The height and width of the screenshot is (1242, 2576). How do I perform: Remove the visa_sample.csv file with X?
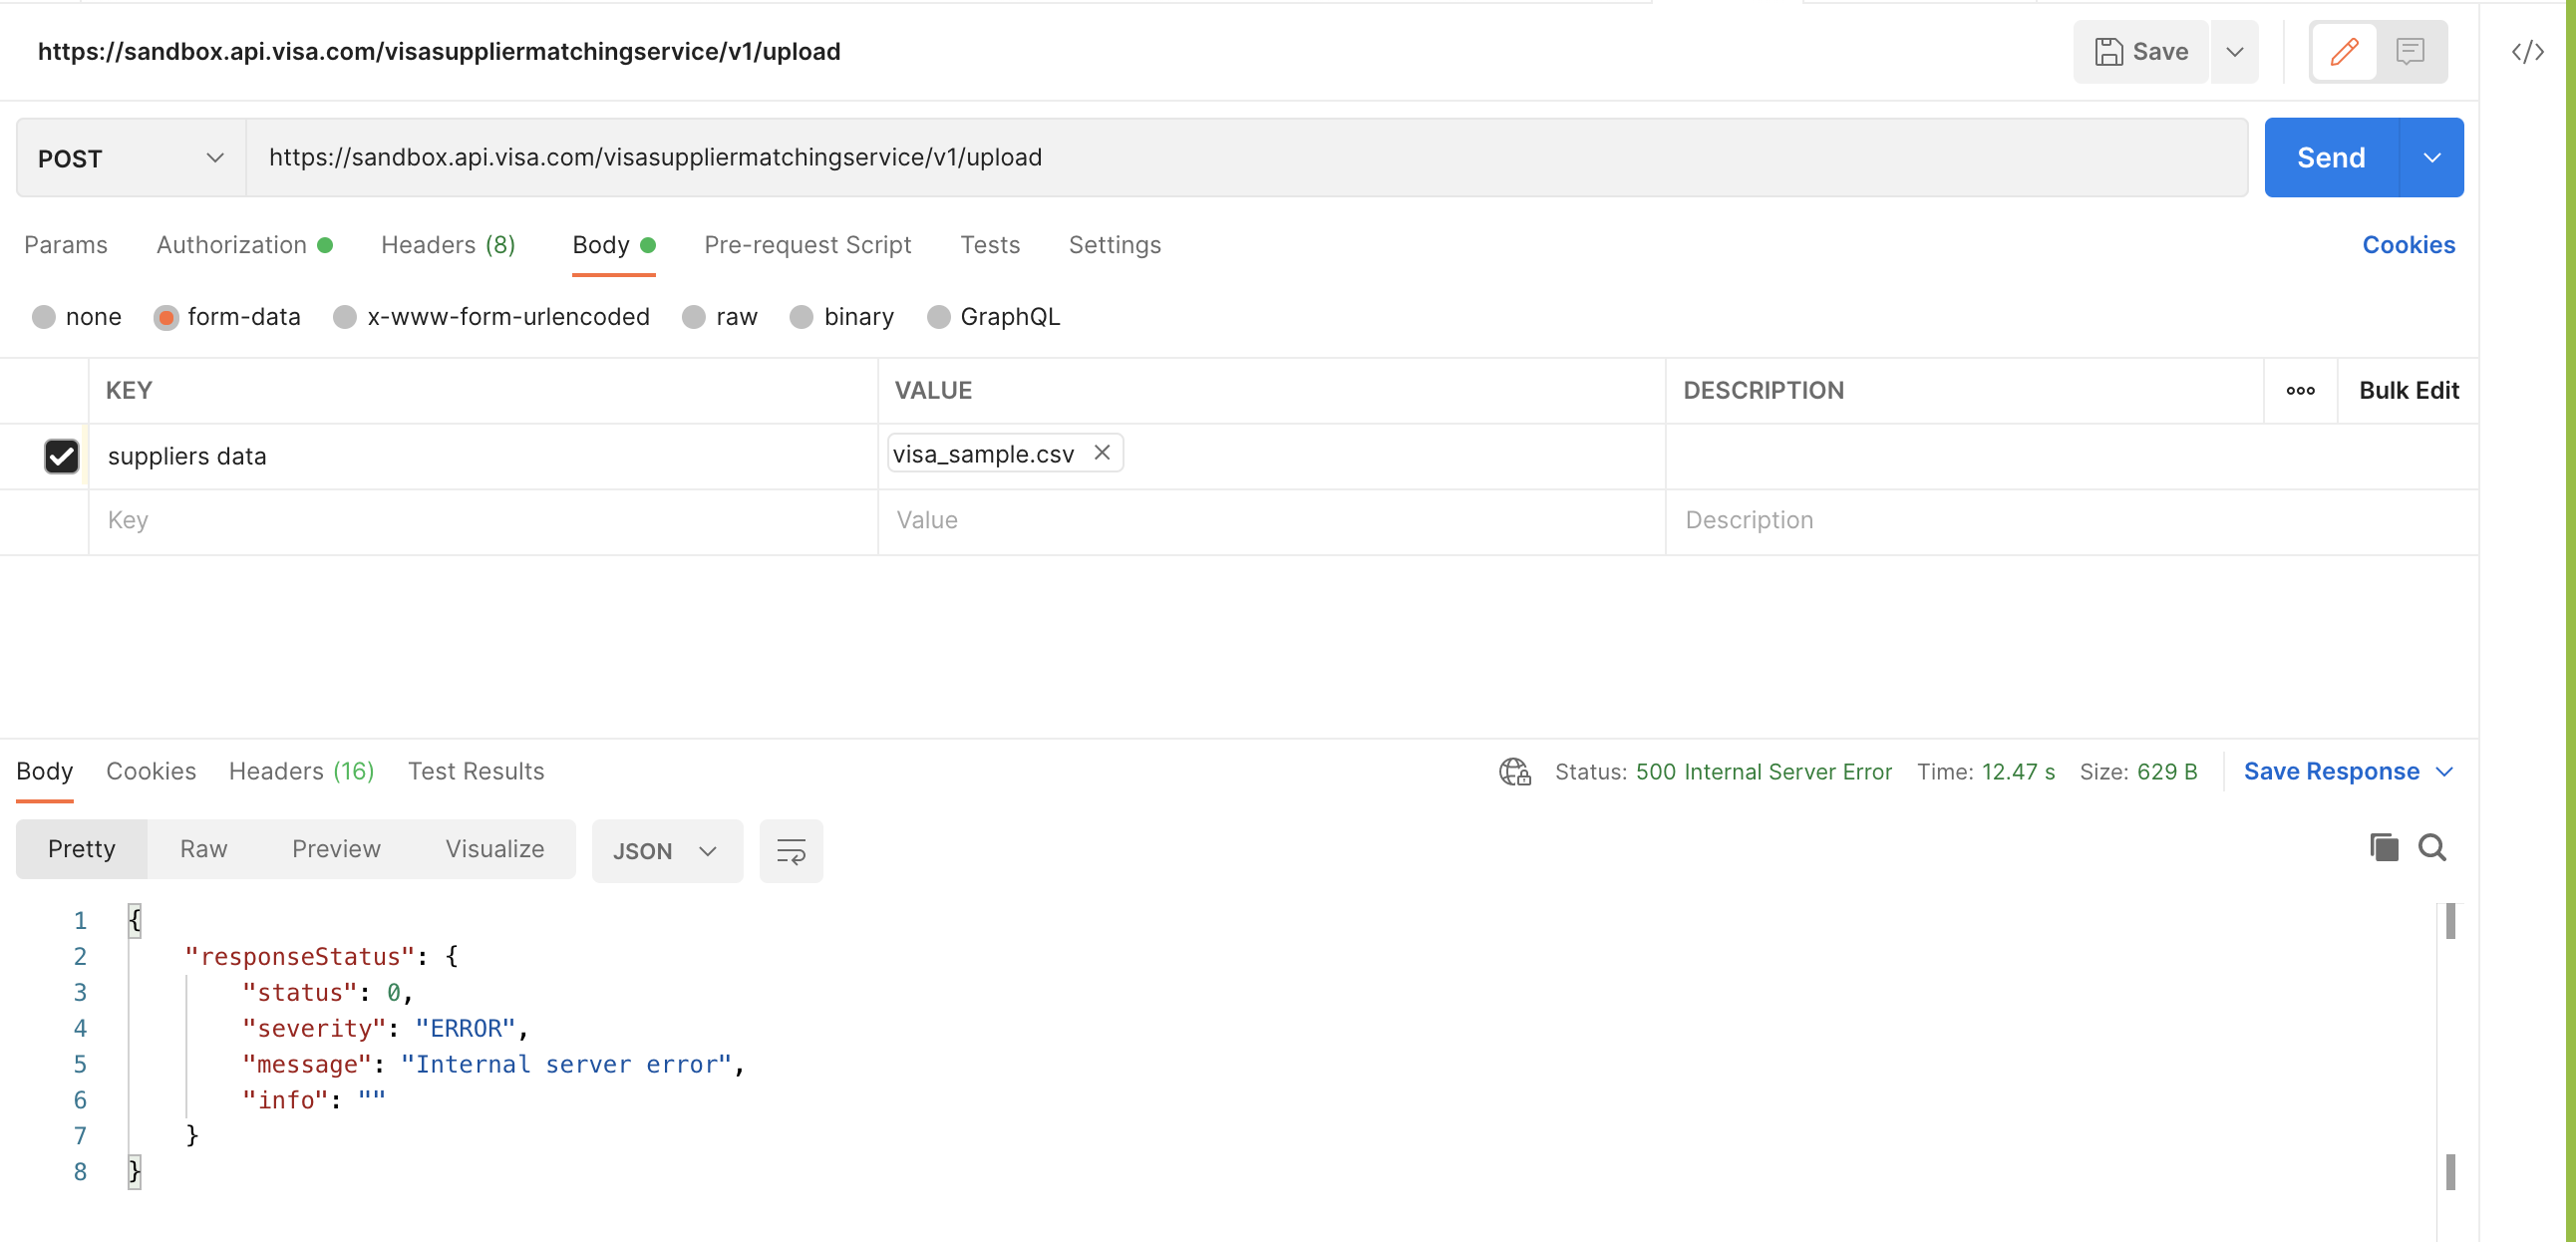coord(1102,453)
